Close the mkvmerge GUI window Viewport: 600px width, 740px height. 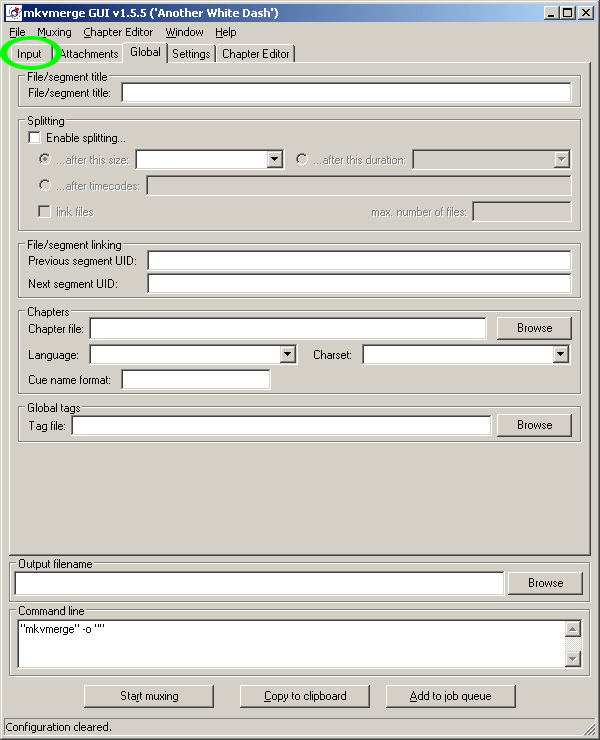pyautogui.click(x=586, y=13)
